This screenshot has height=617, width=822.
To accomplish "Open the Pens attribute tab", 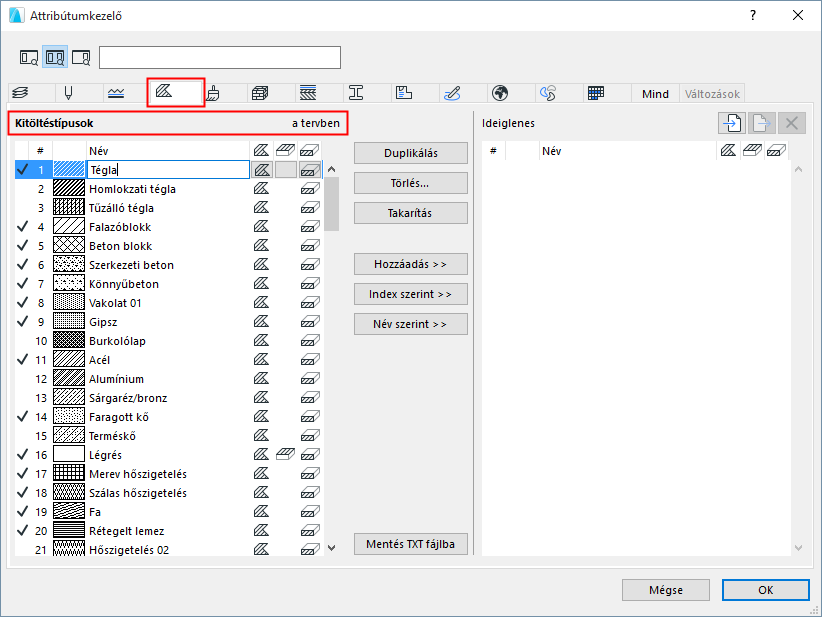I will (68, 93).
